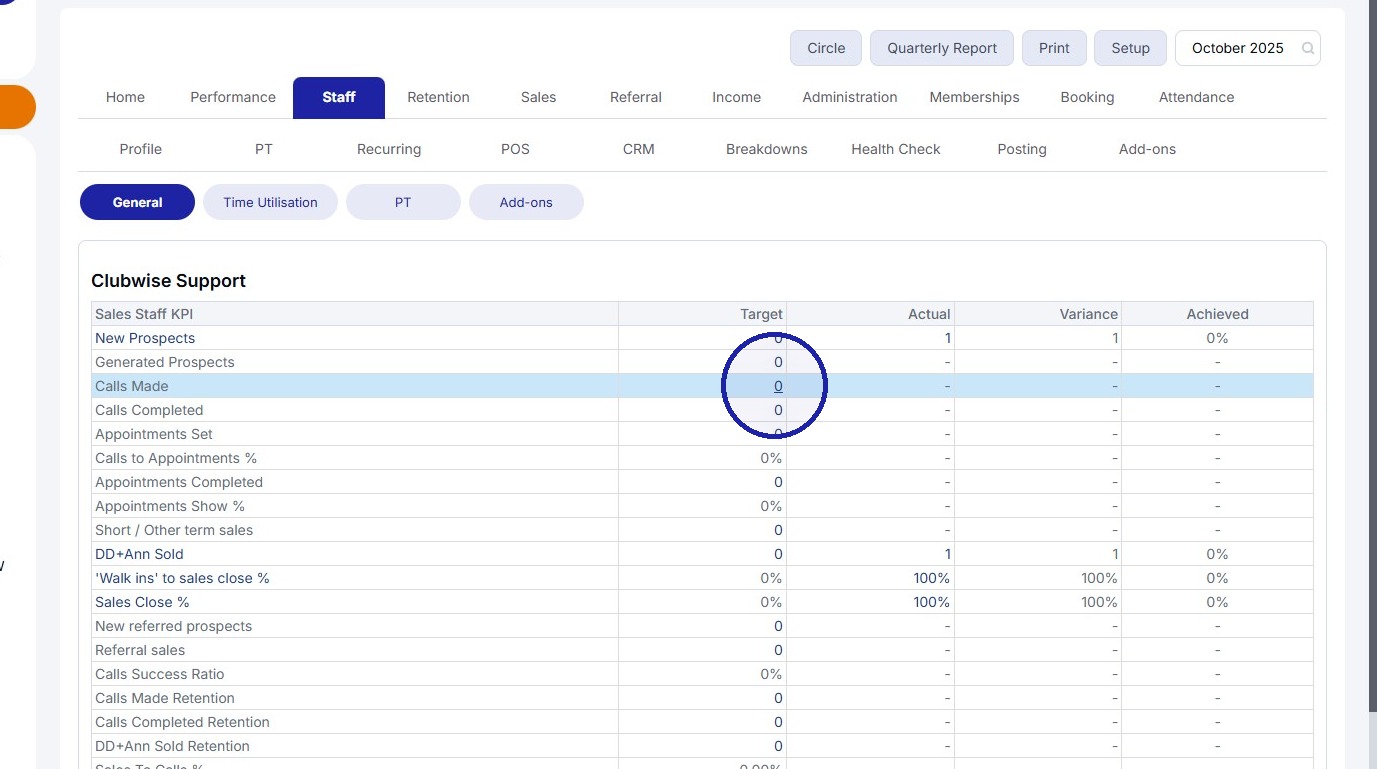Switch to the POS sub-tab
This screenshot has width=1377, height=769.
coord(515,149)
